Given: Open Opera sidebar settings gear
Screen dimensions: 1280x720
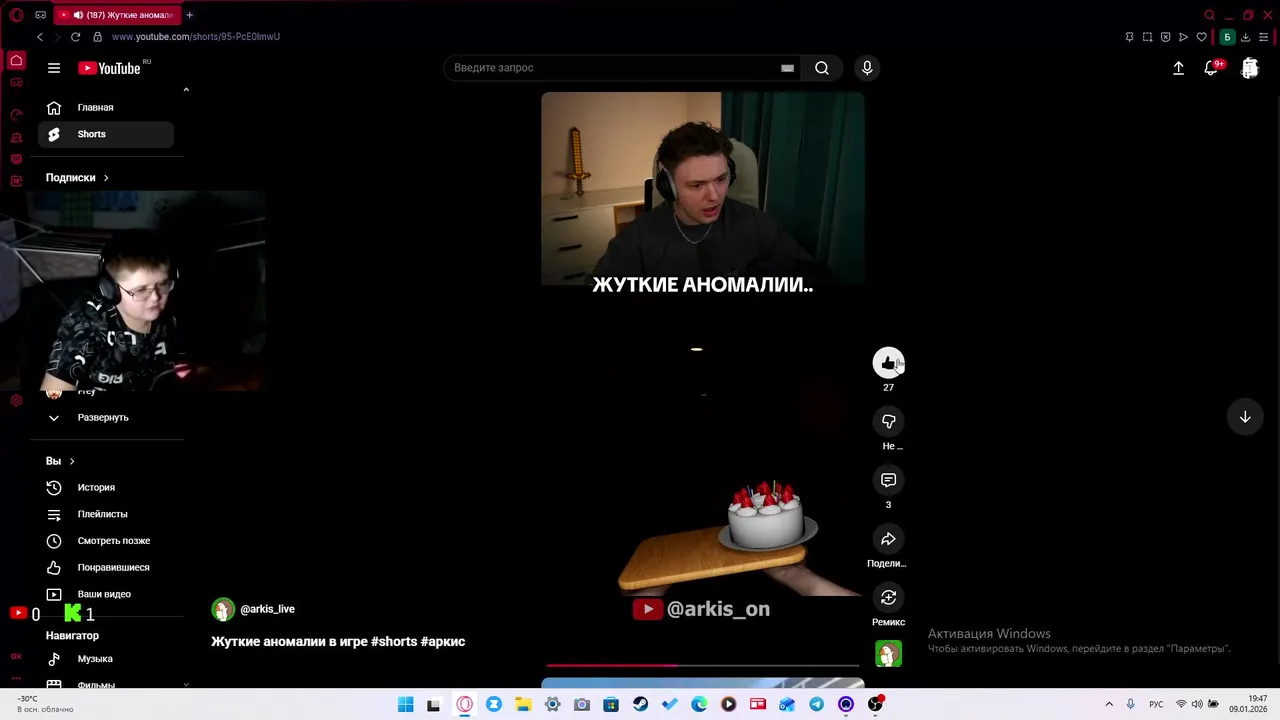Looking at the screenshot, I should coord(16,401).
